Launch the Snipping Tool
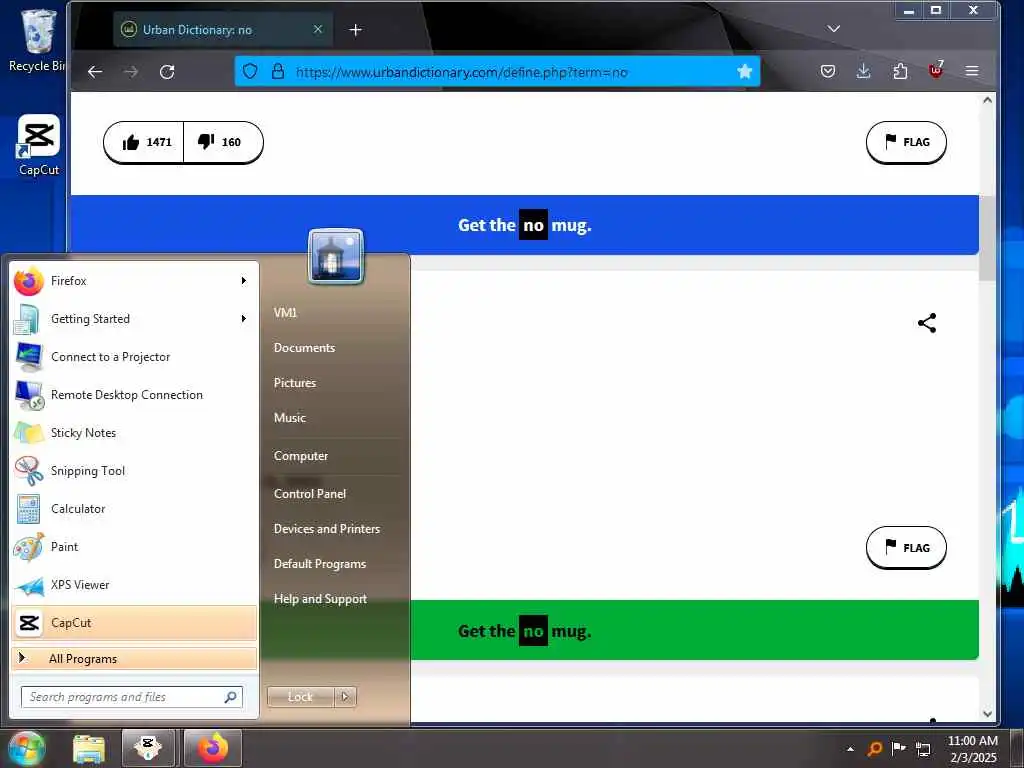 (135, 470)
